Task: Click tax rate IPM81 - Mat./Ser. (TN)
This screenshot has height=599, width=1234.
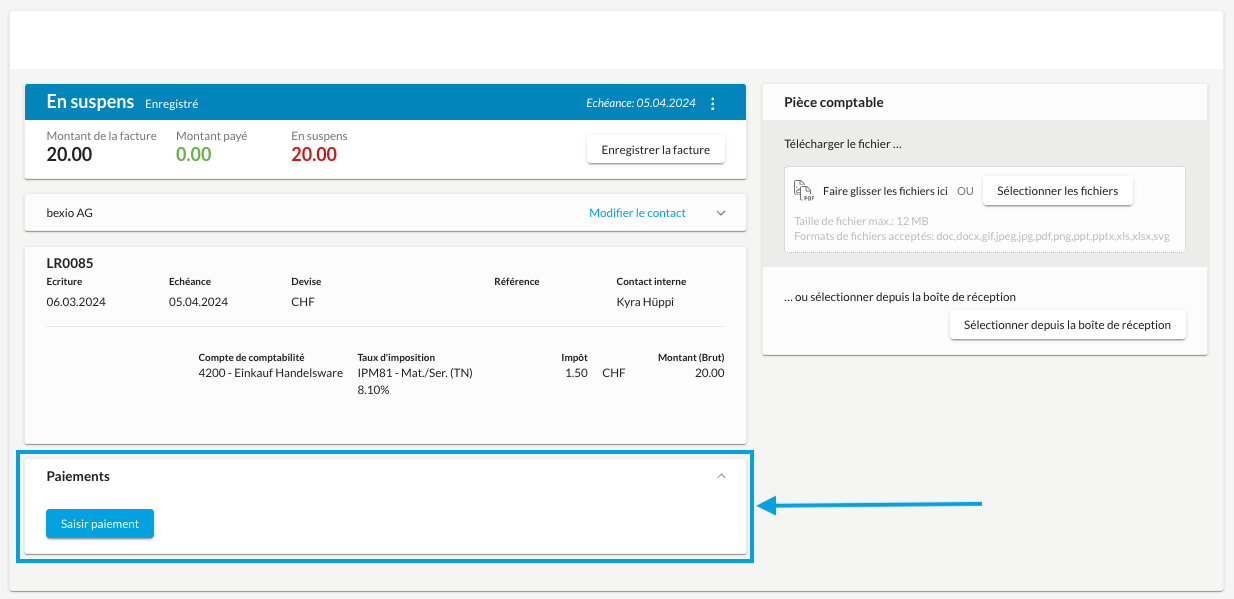Action: coord(415,373)
